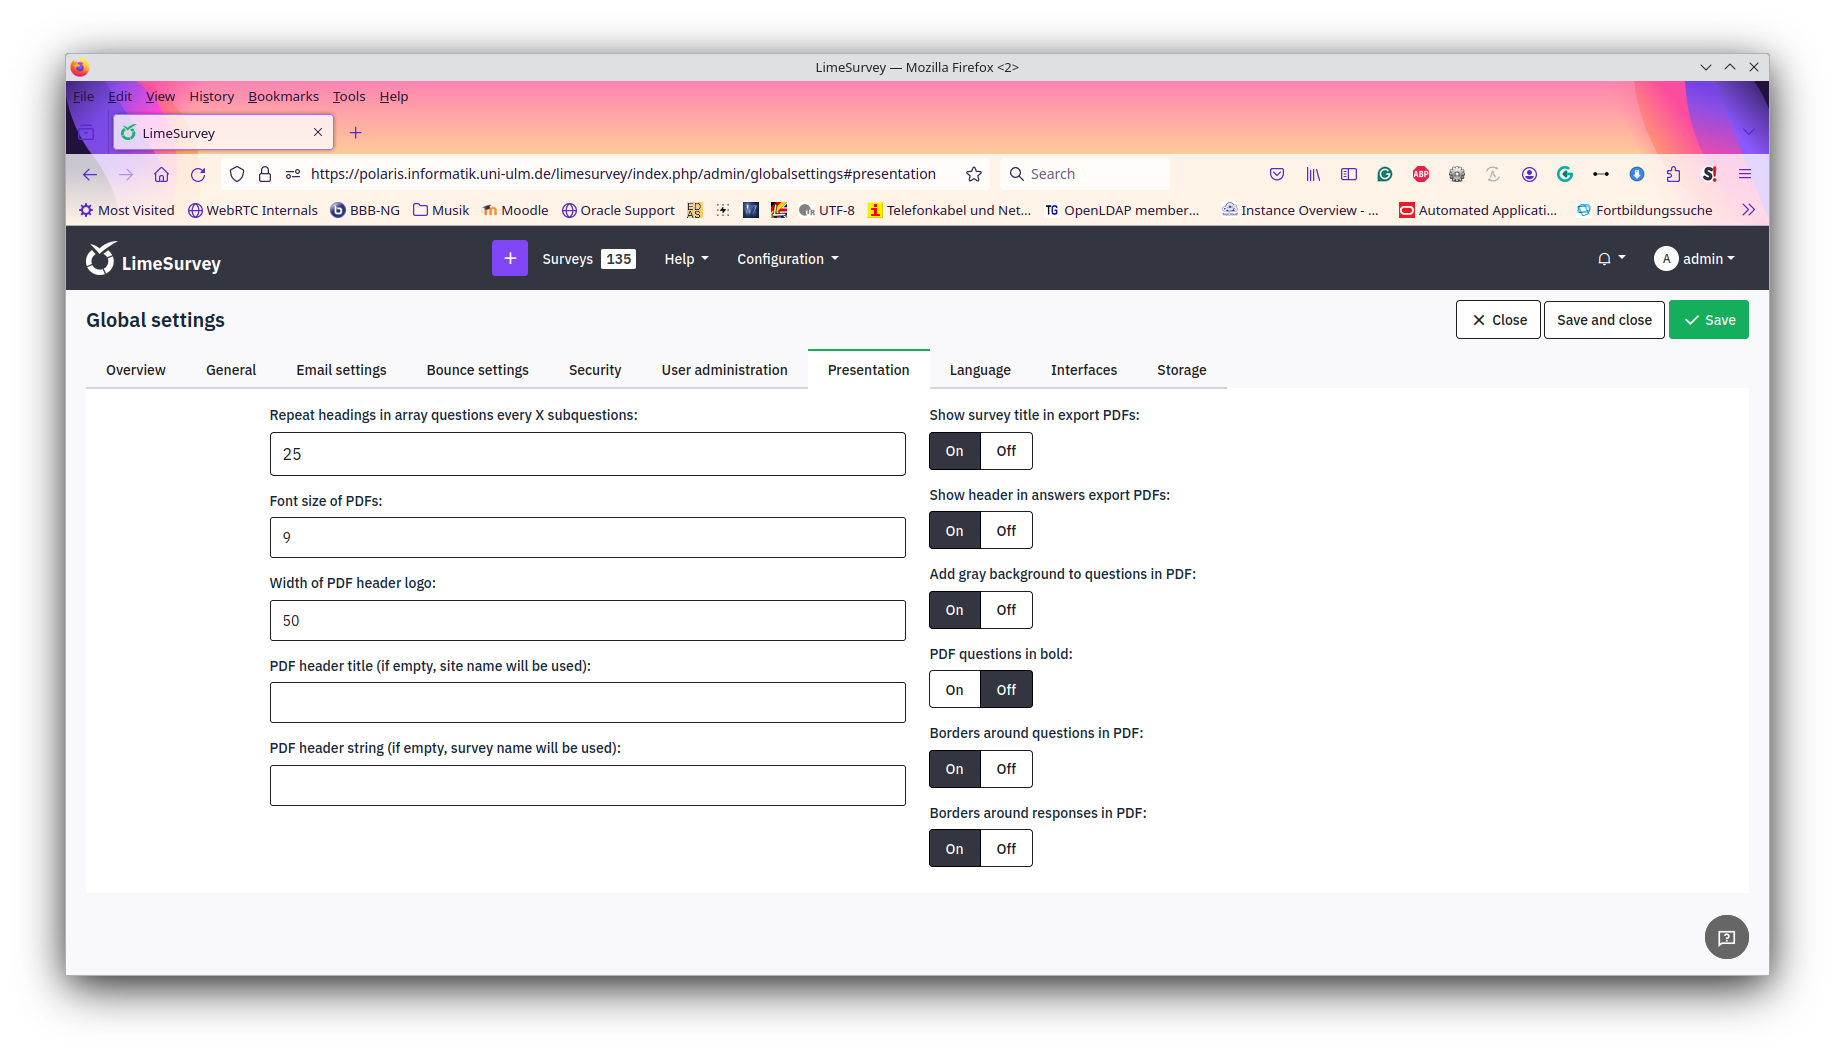Switch to the Security tab

pos(595,370)
